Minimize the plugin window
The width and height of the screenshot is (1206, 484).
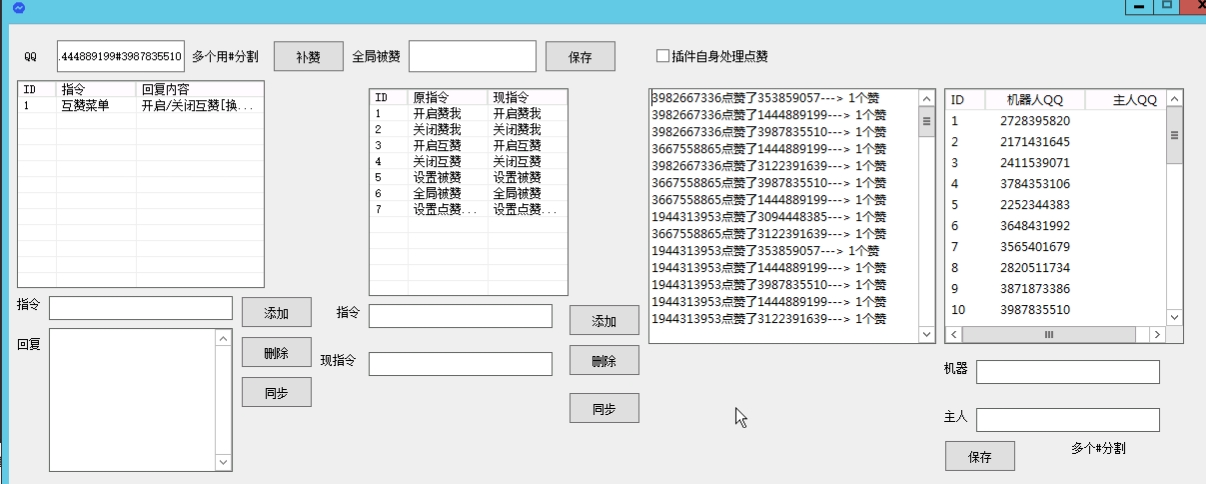tap(1138, 7)
